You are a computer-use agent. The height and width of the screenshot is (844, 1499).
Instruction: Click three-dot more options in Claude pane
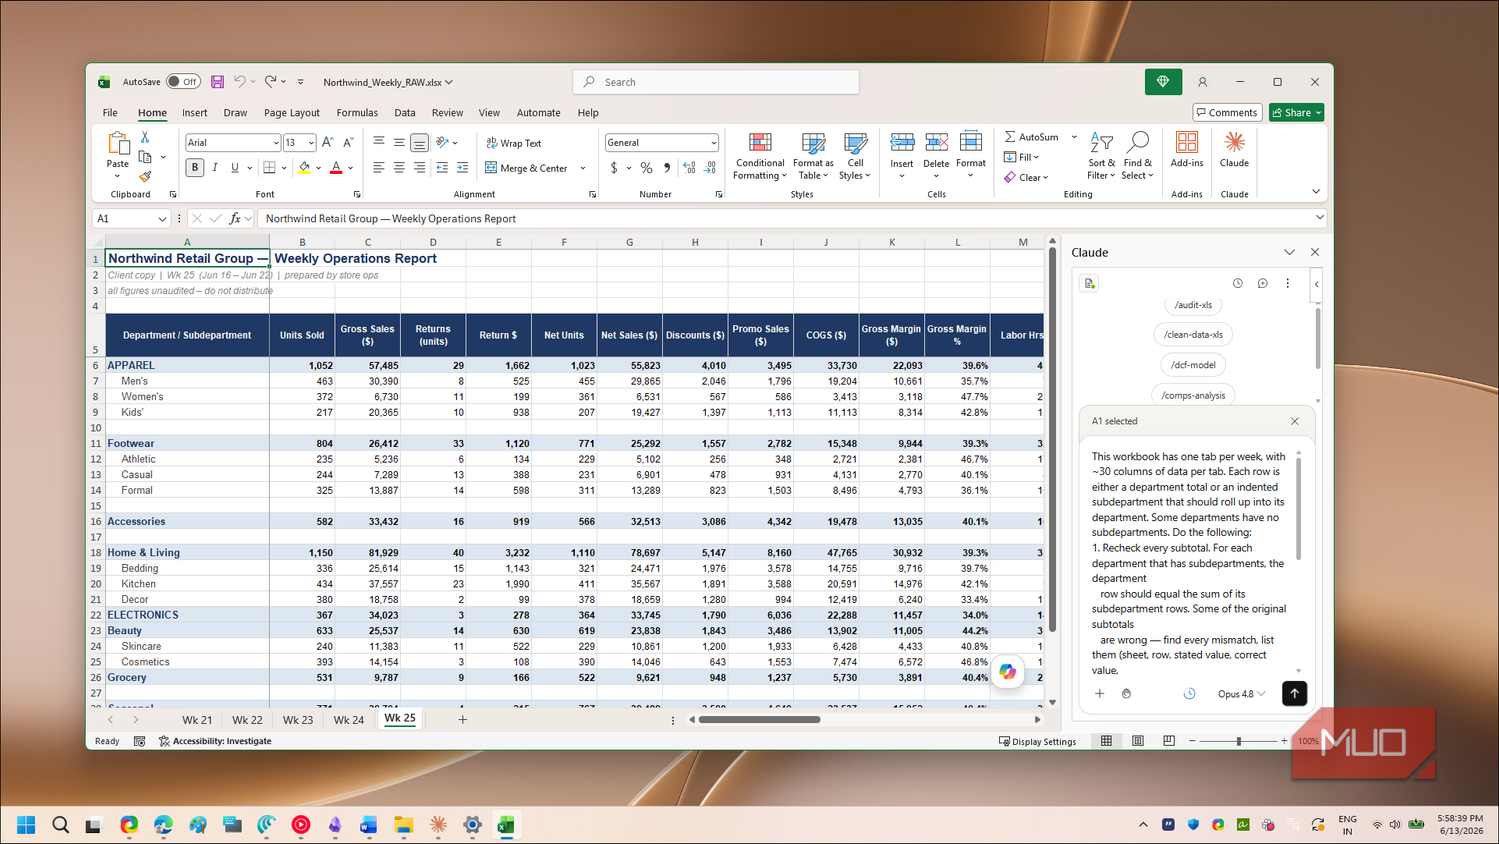1288,283
